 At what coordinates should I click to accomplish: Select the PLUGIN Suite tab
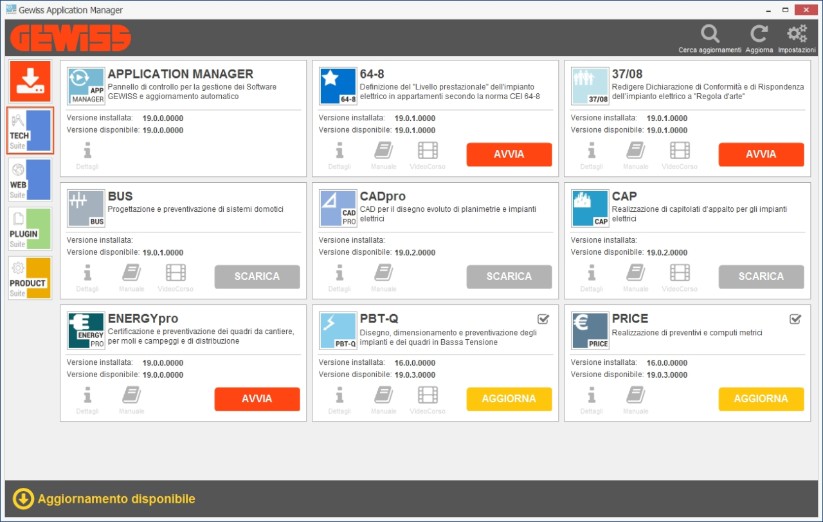30,229
